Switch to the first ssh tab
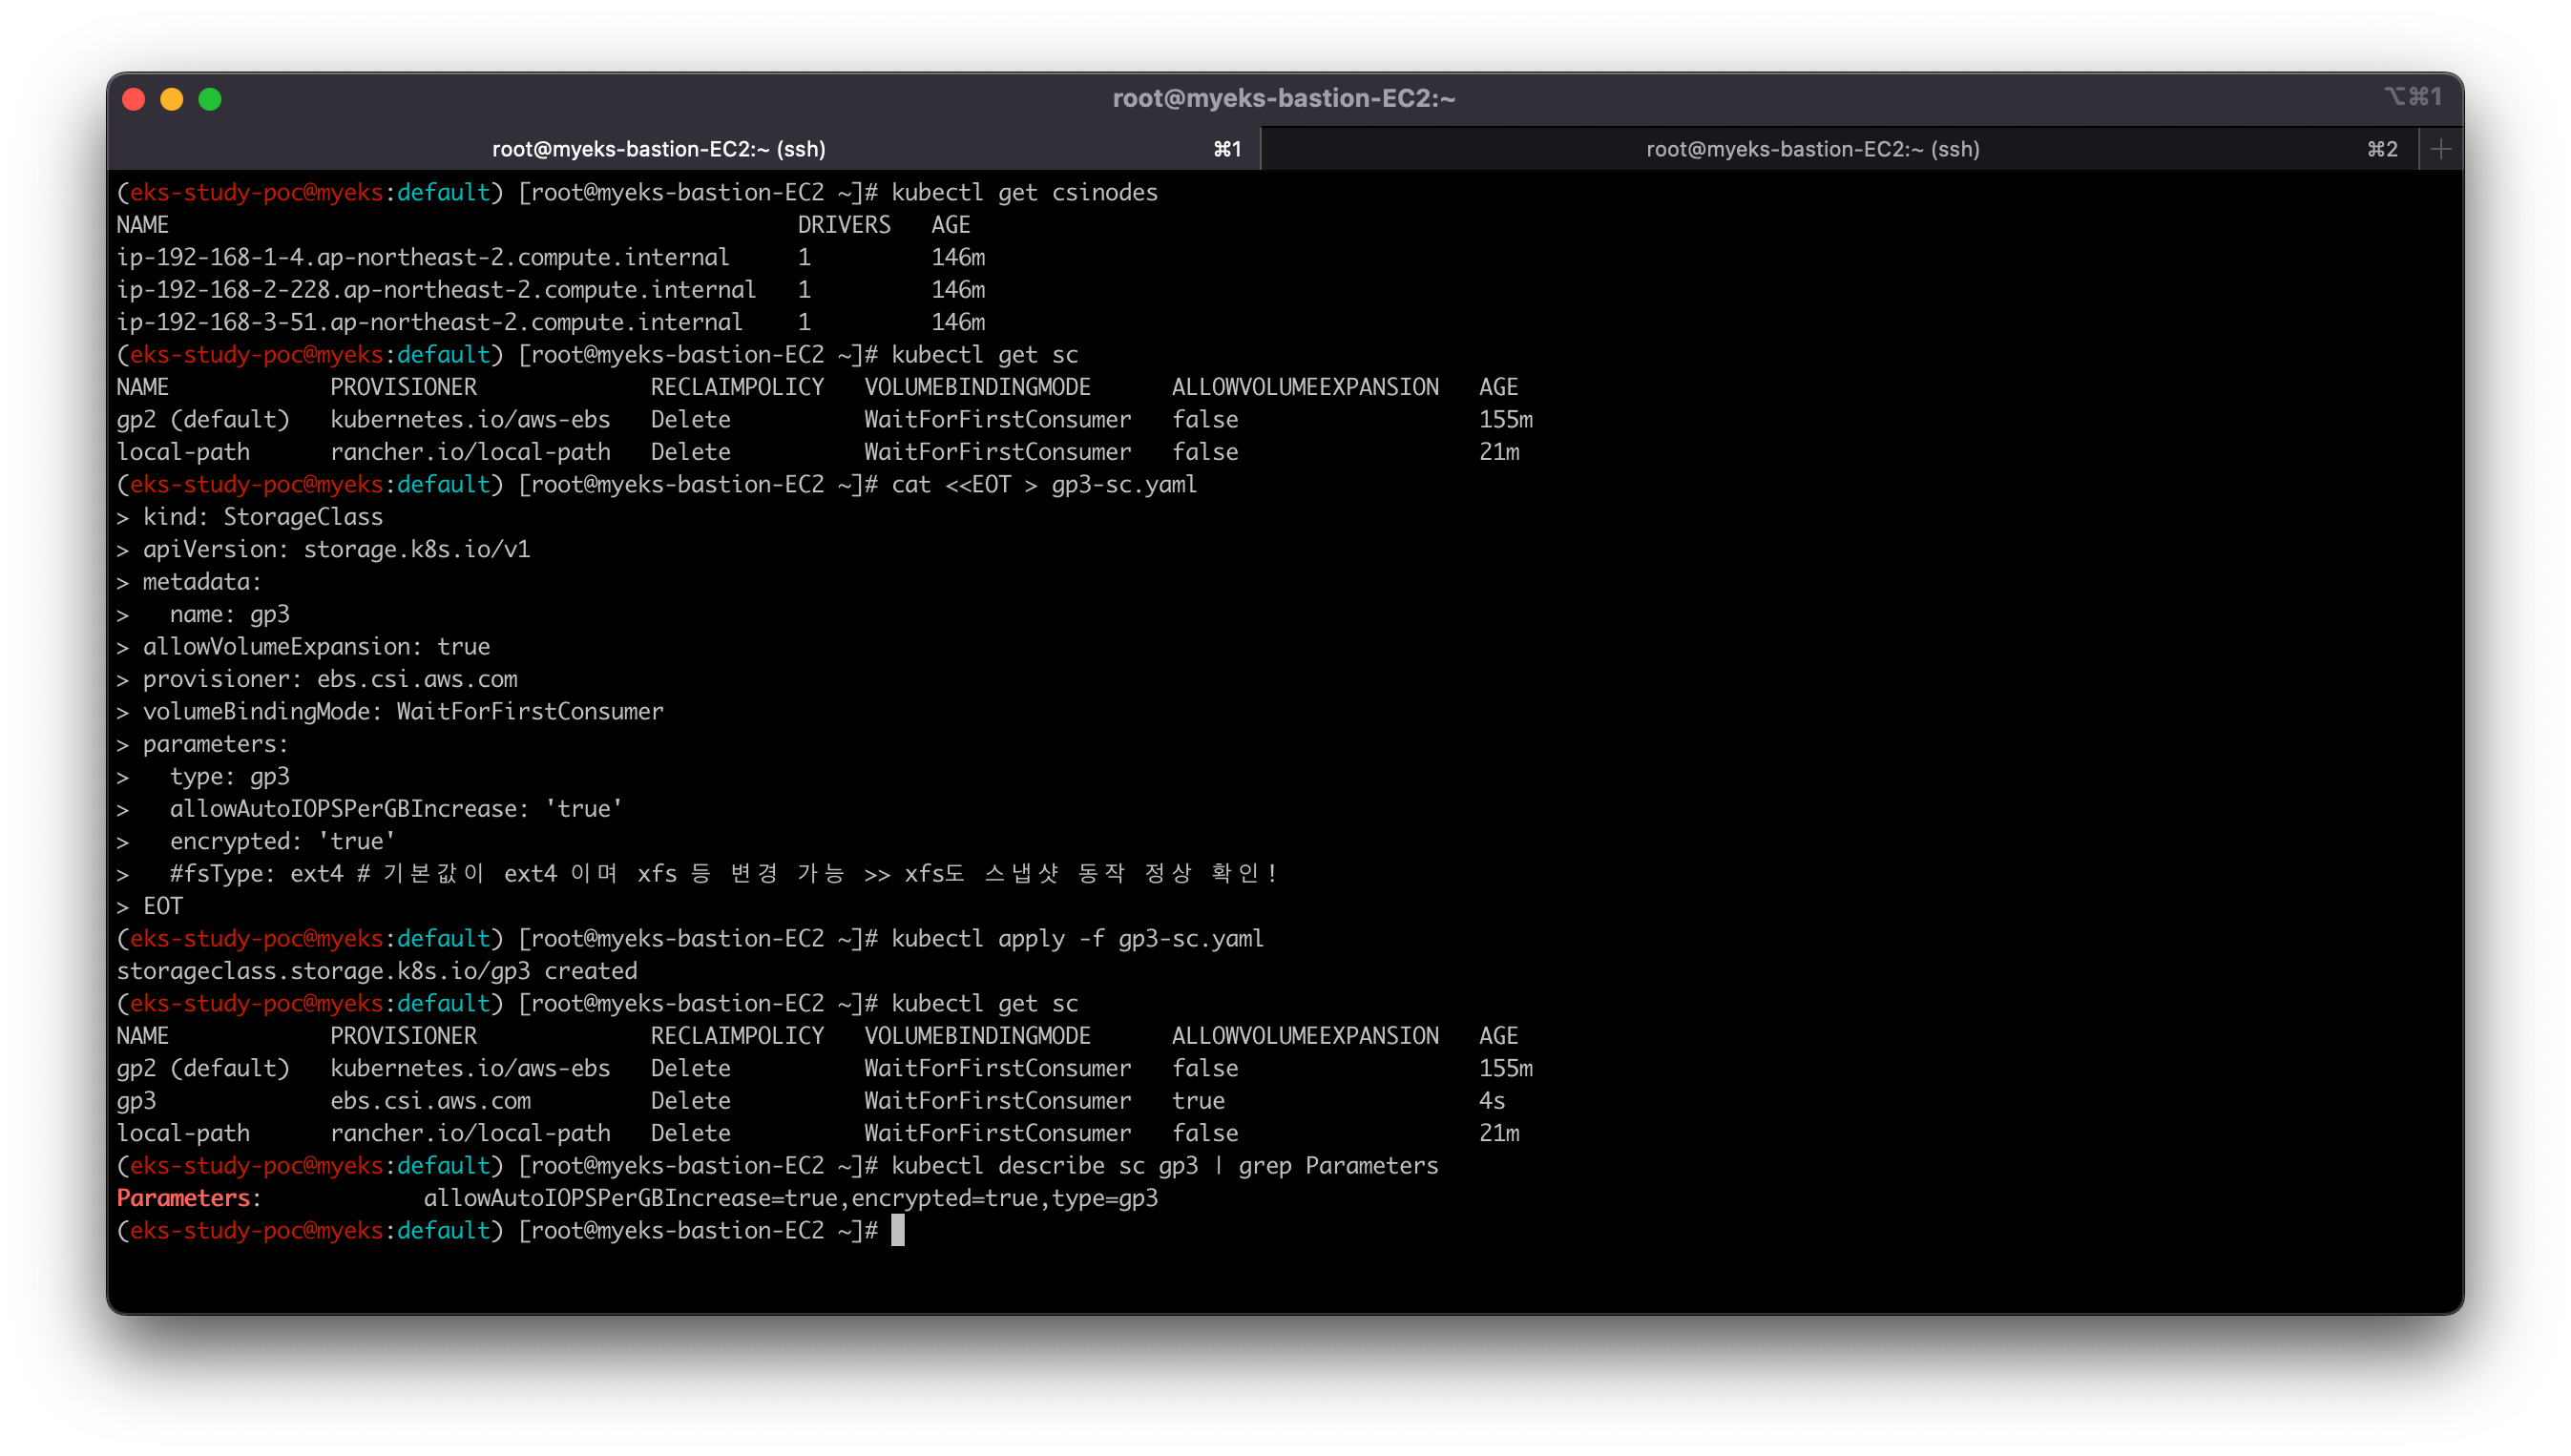The width and height of the screenshot is (2571, 1456). [x=659, y=149]
